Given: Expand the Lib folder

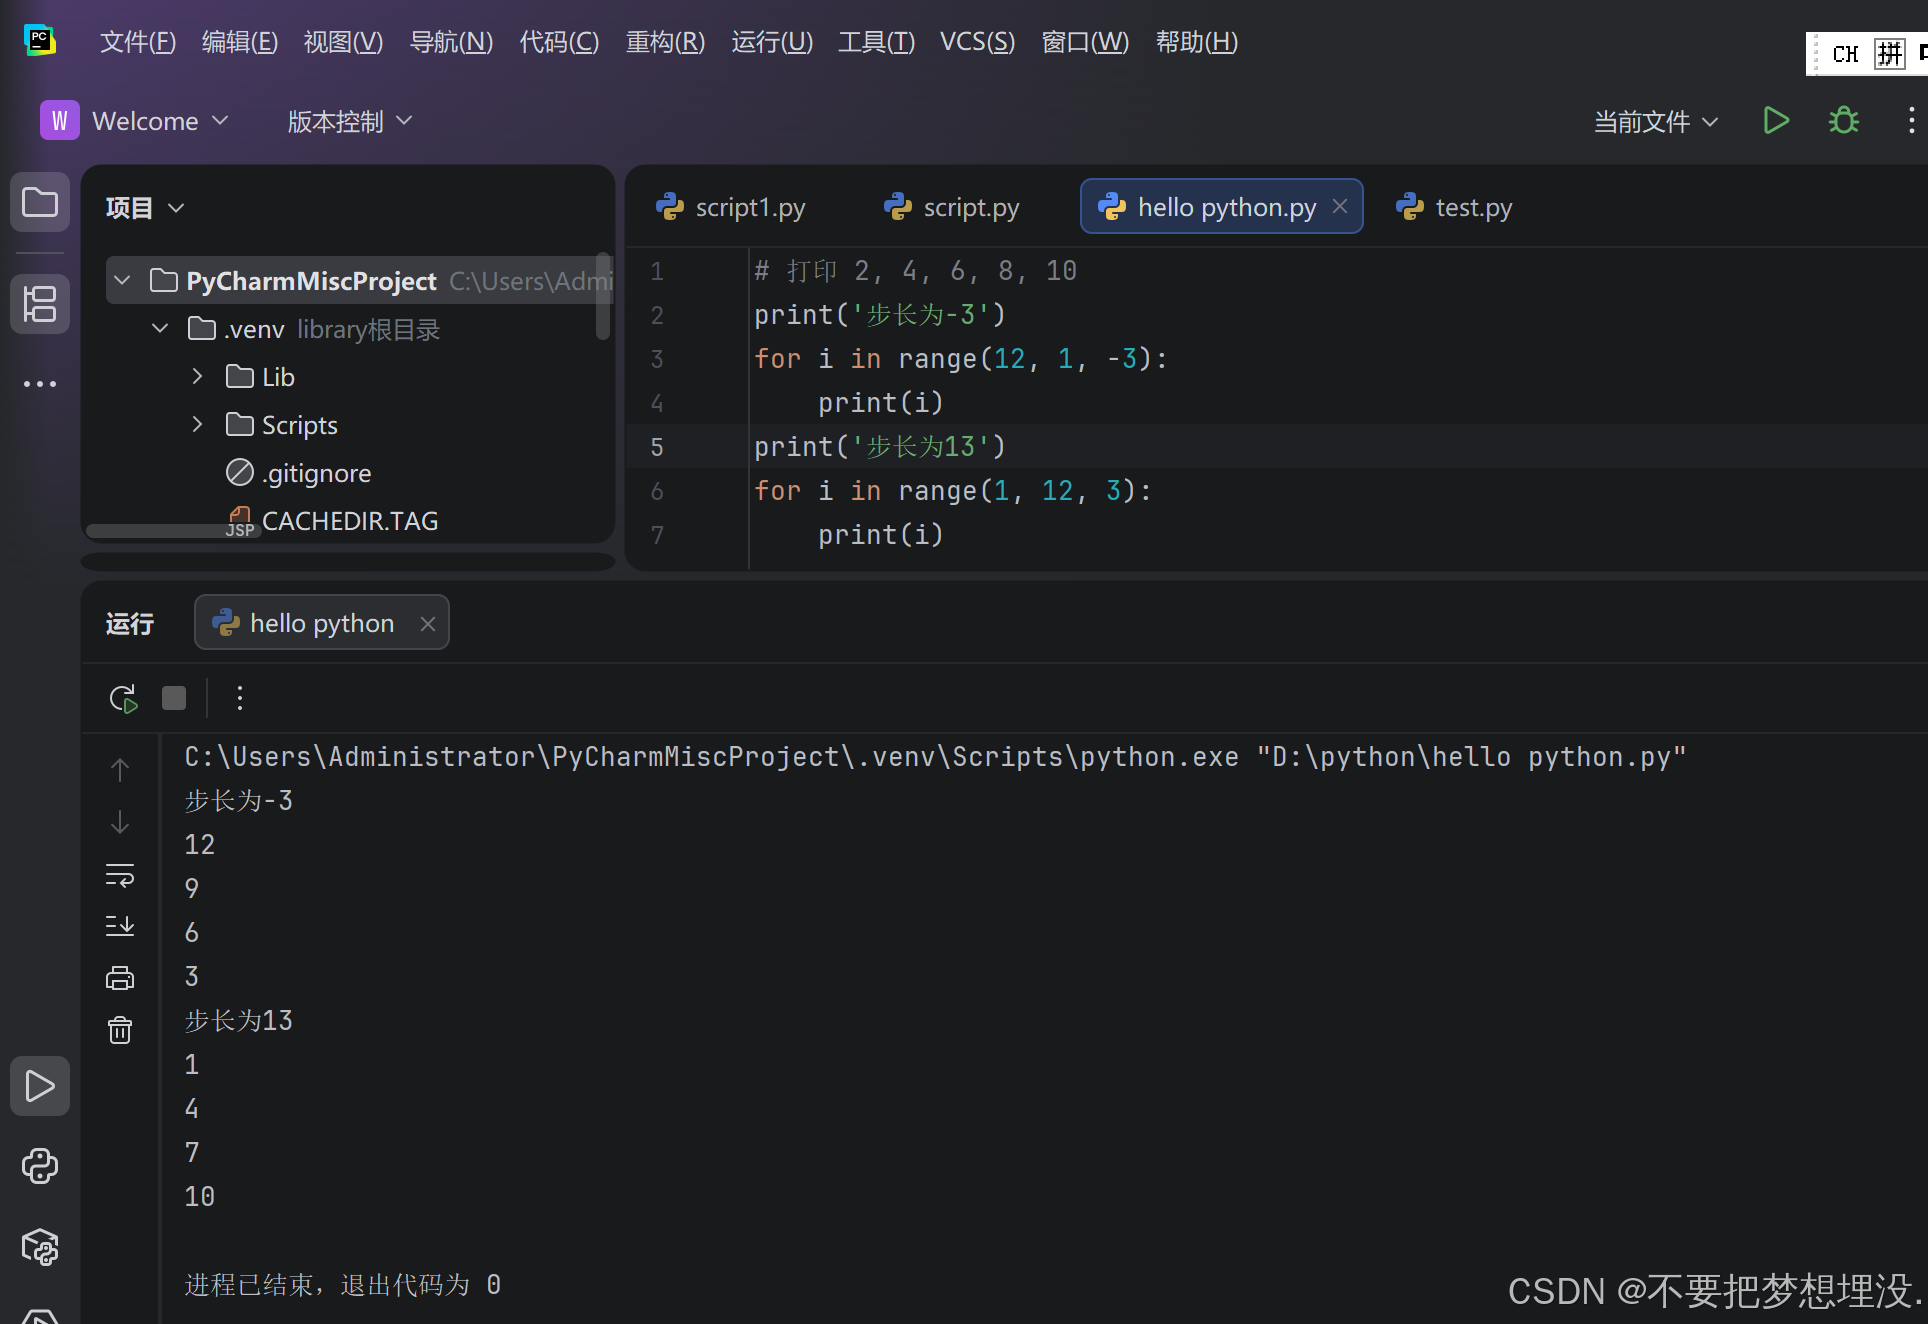Looking at the screenshot, I should [197, 377].
